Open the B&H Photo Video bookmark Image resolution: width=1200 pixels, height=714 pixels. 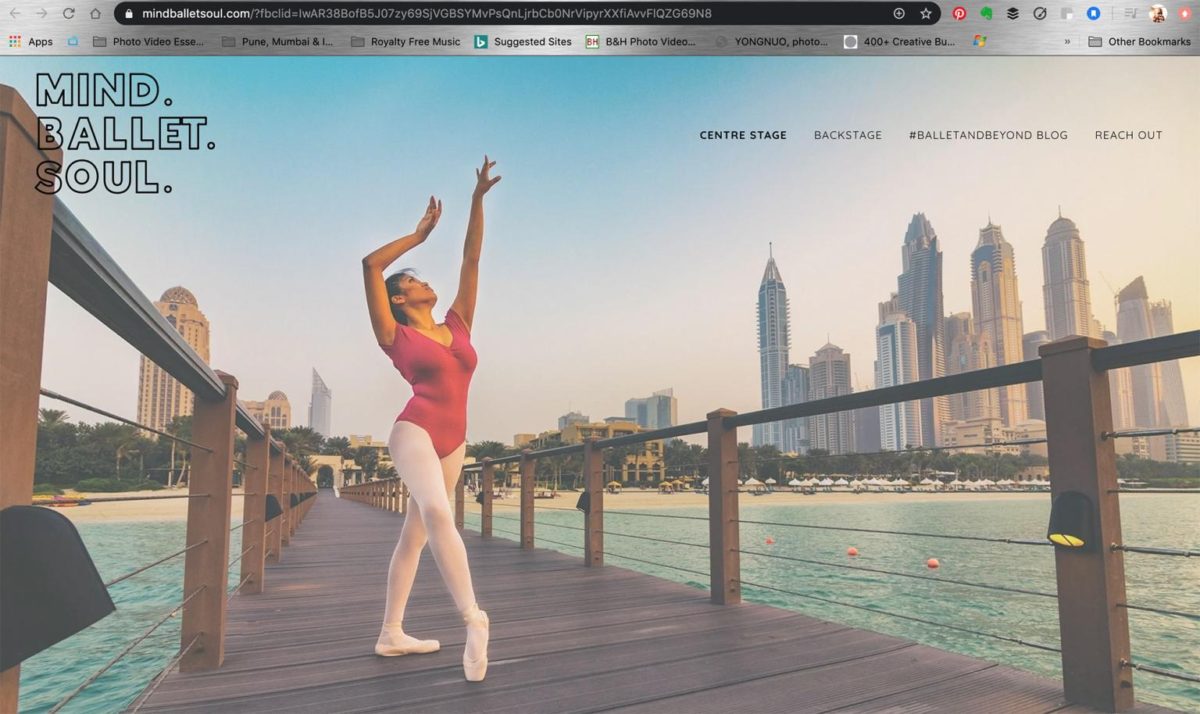(641, 41)
